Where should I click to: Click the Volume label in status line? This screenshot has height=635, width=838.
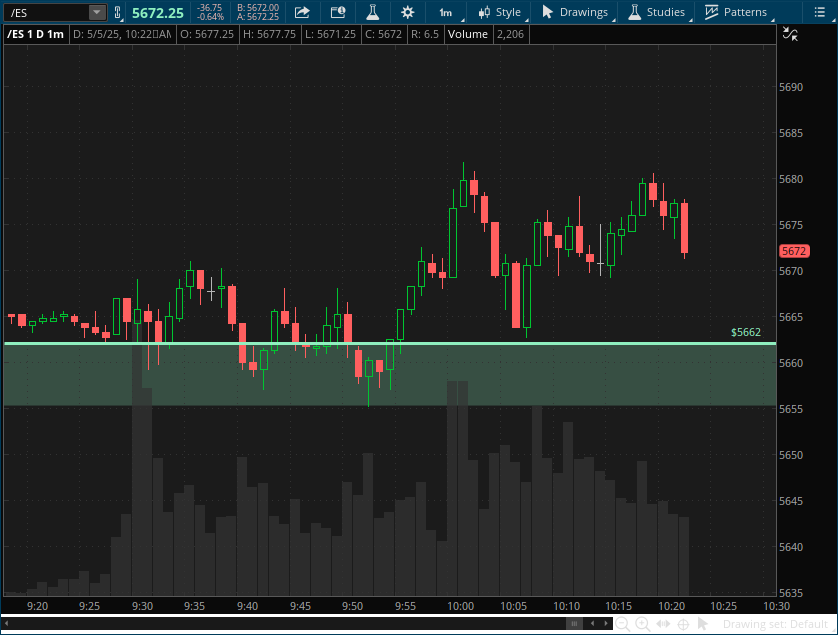(x=468, y=34)
